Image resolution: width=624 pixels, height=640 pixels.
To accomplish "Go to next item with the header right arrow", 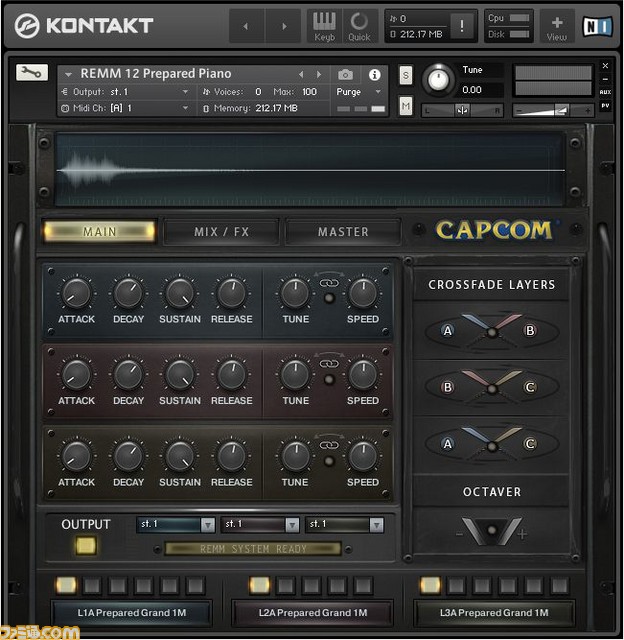I will pos(284,26).
